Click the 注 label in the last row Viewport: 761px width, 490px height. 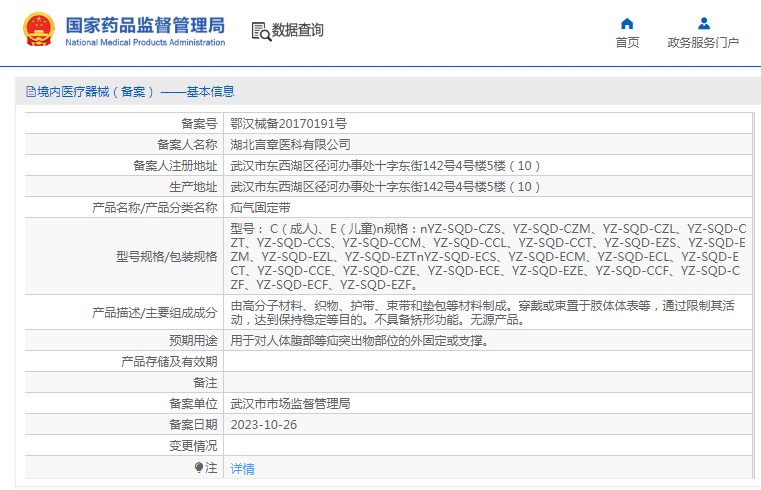point(211,468)
